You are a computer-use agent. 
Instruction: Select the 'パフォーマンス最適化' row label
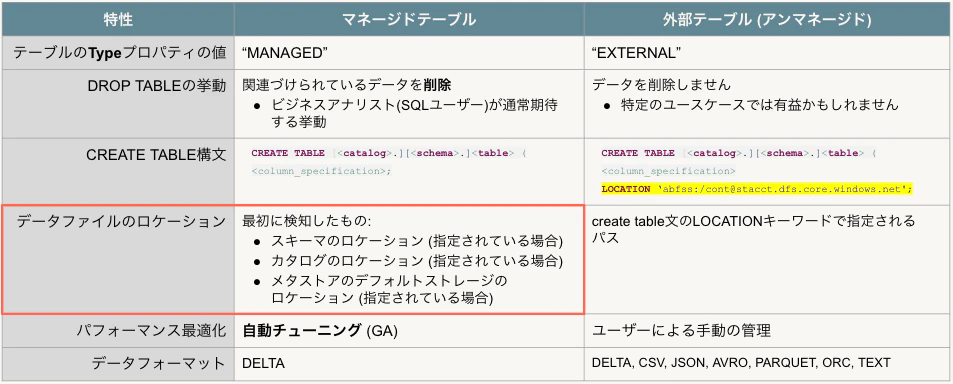point(151,331)
